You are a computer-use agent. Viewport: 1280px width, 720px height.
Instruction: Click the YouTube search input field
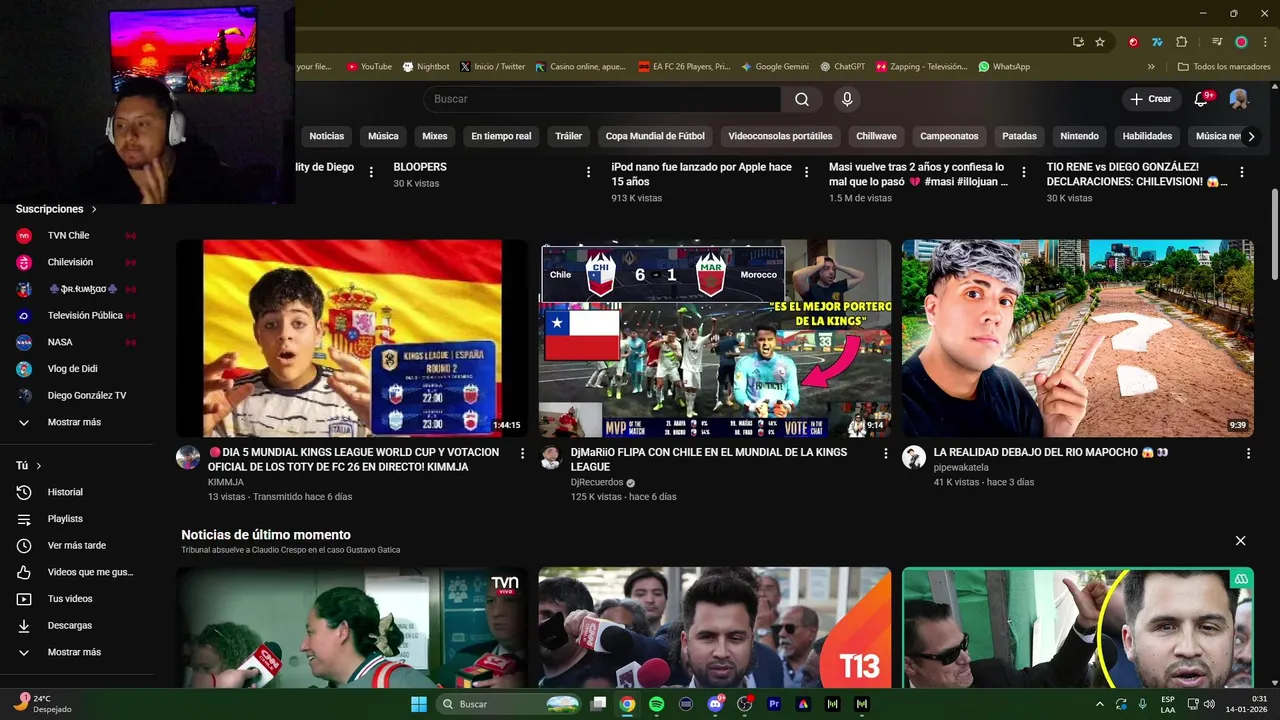tap(603, 99)
